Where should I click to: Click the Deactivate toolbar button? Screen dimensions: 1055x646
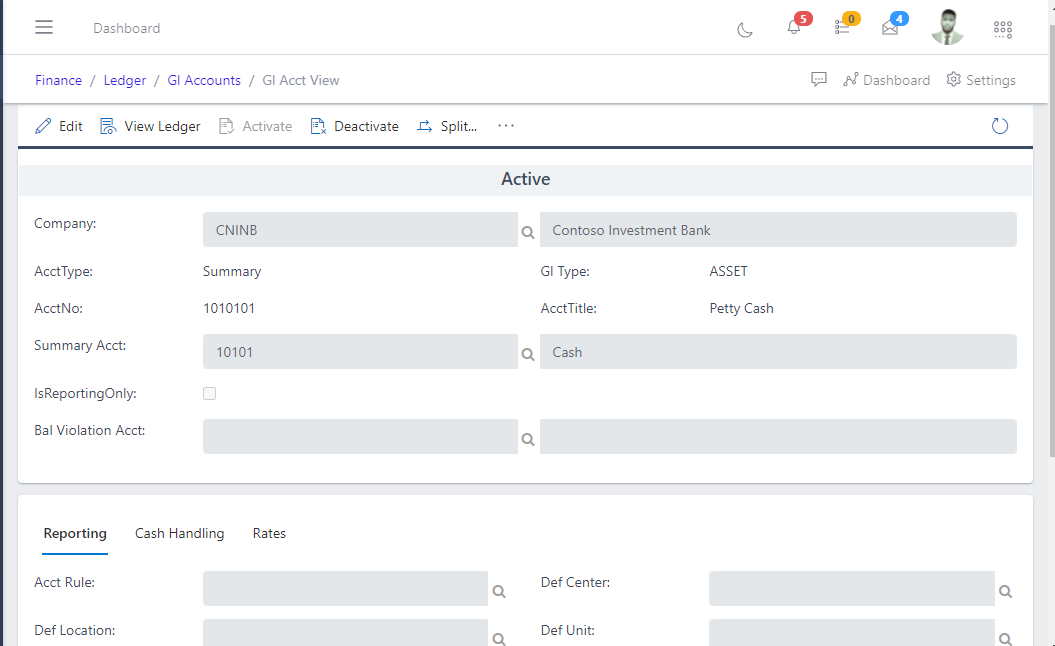(x=355, y=127)
